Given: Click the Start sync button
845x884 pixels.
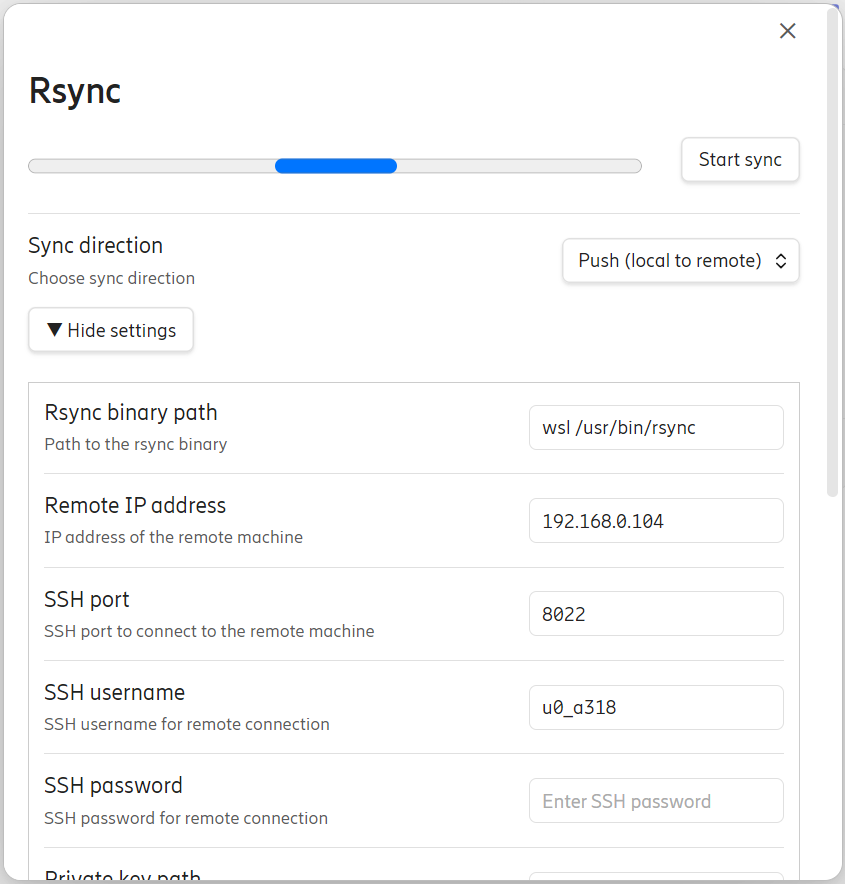Looking at the screenshot, I should coord(740,160).
